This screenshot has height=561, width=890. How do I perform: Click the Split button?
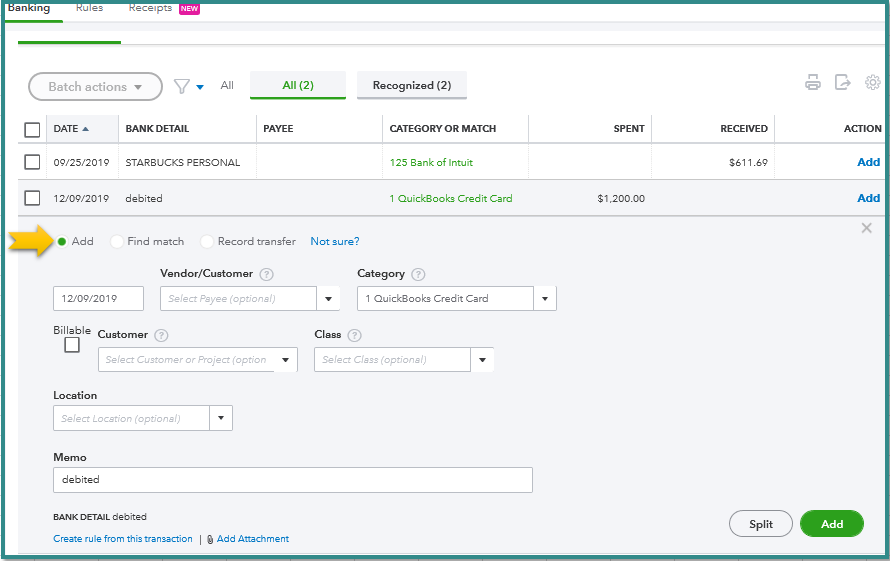click(761, 524)
